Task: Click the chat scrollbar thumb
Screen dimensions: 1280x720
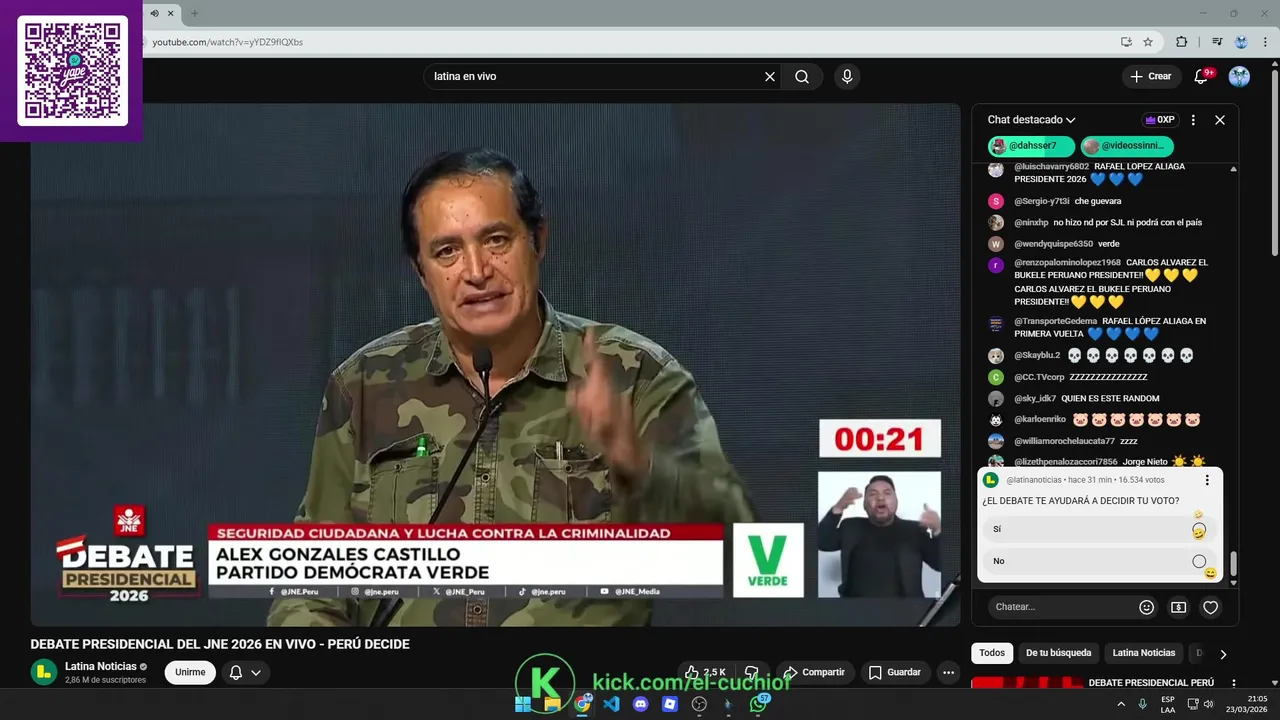Action: pyautogui.click(x=1233, y=564)
